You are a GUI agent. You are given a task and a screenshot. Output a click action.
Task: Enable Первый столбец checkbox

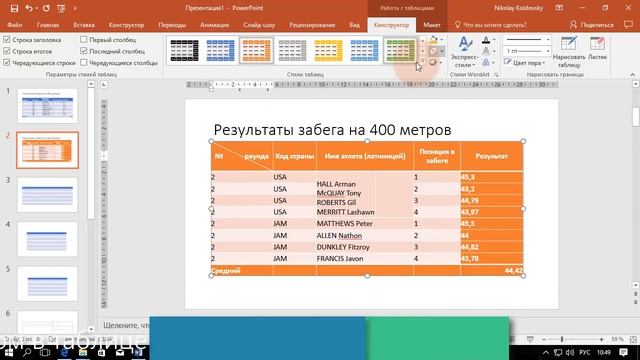(84, 40)
